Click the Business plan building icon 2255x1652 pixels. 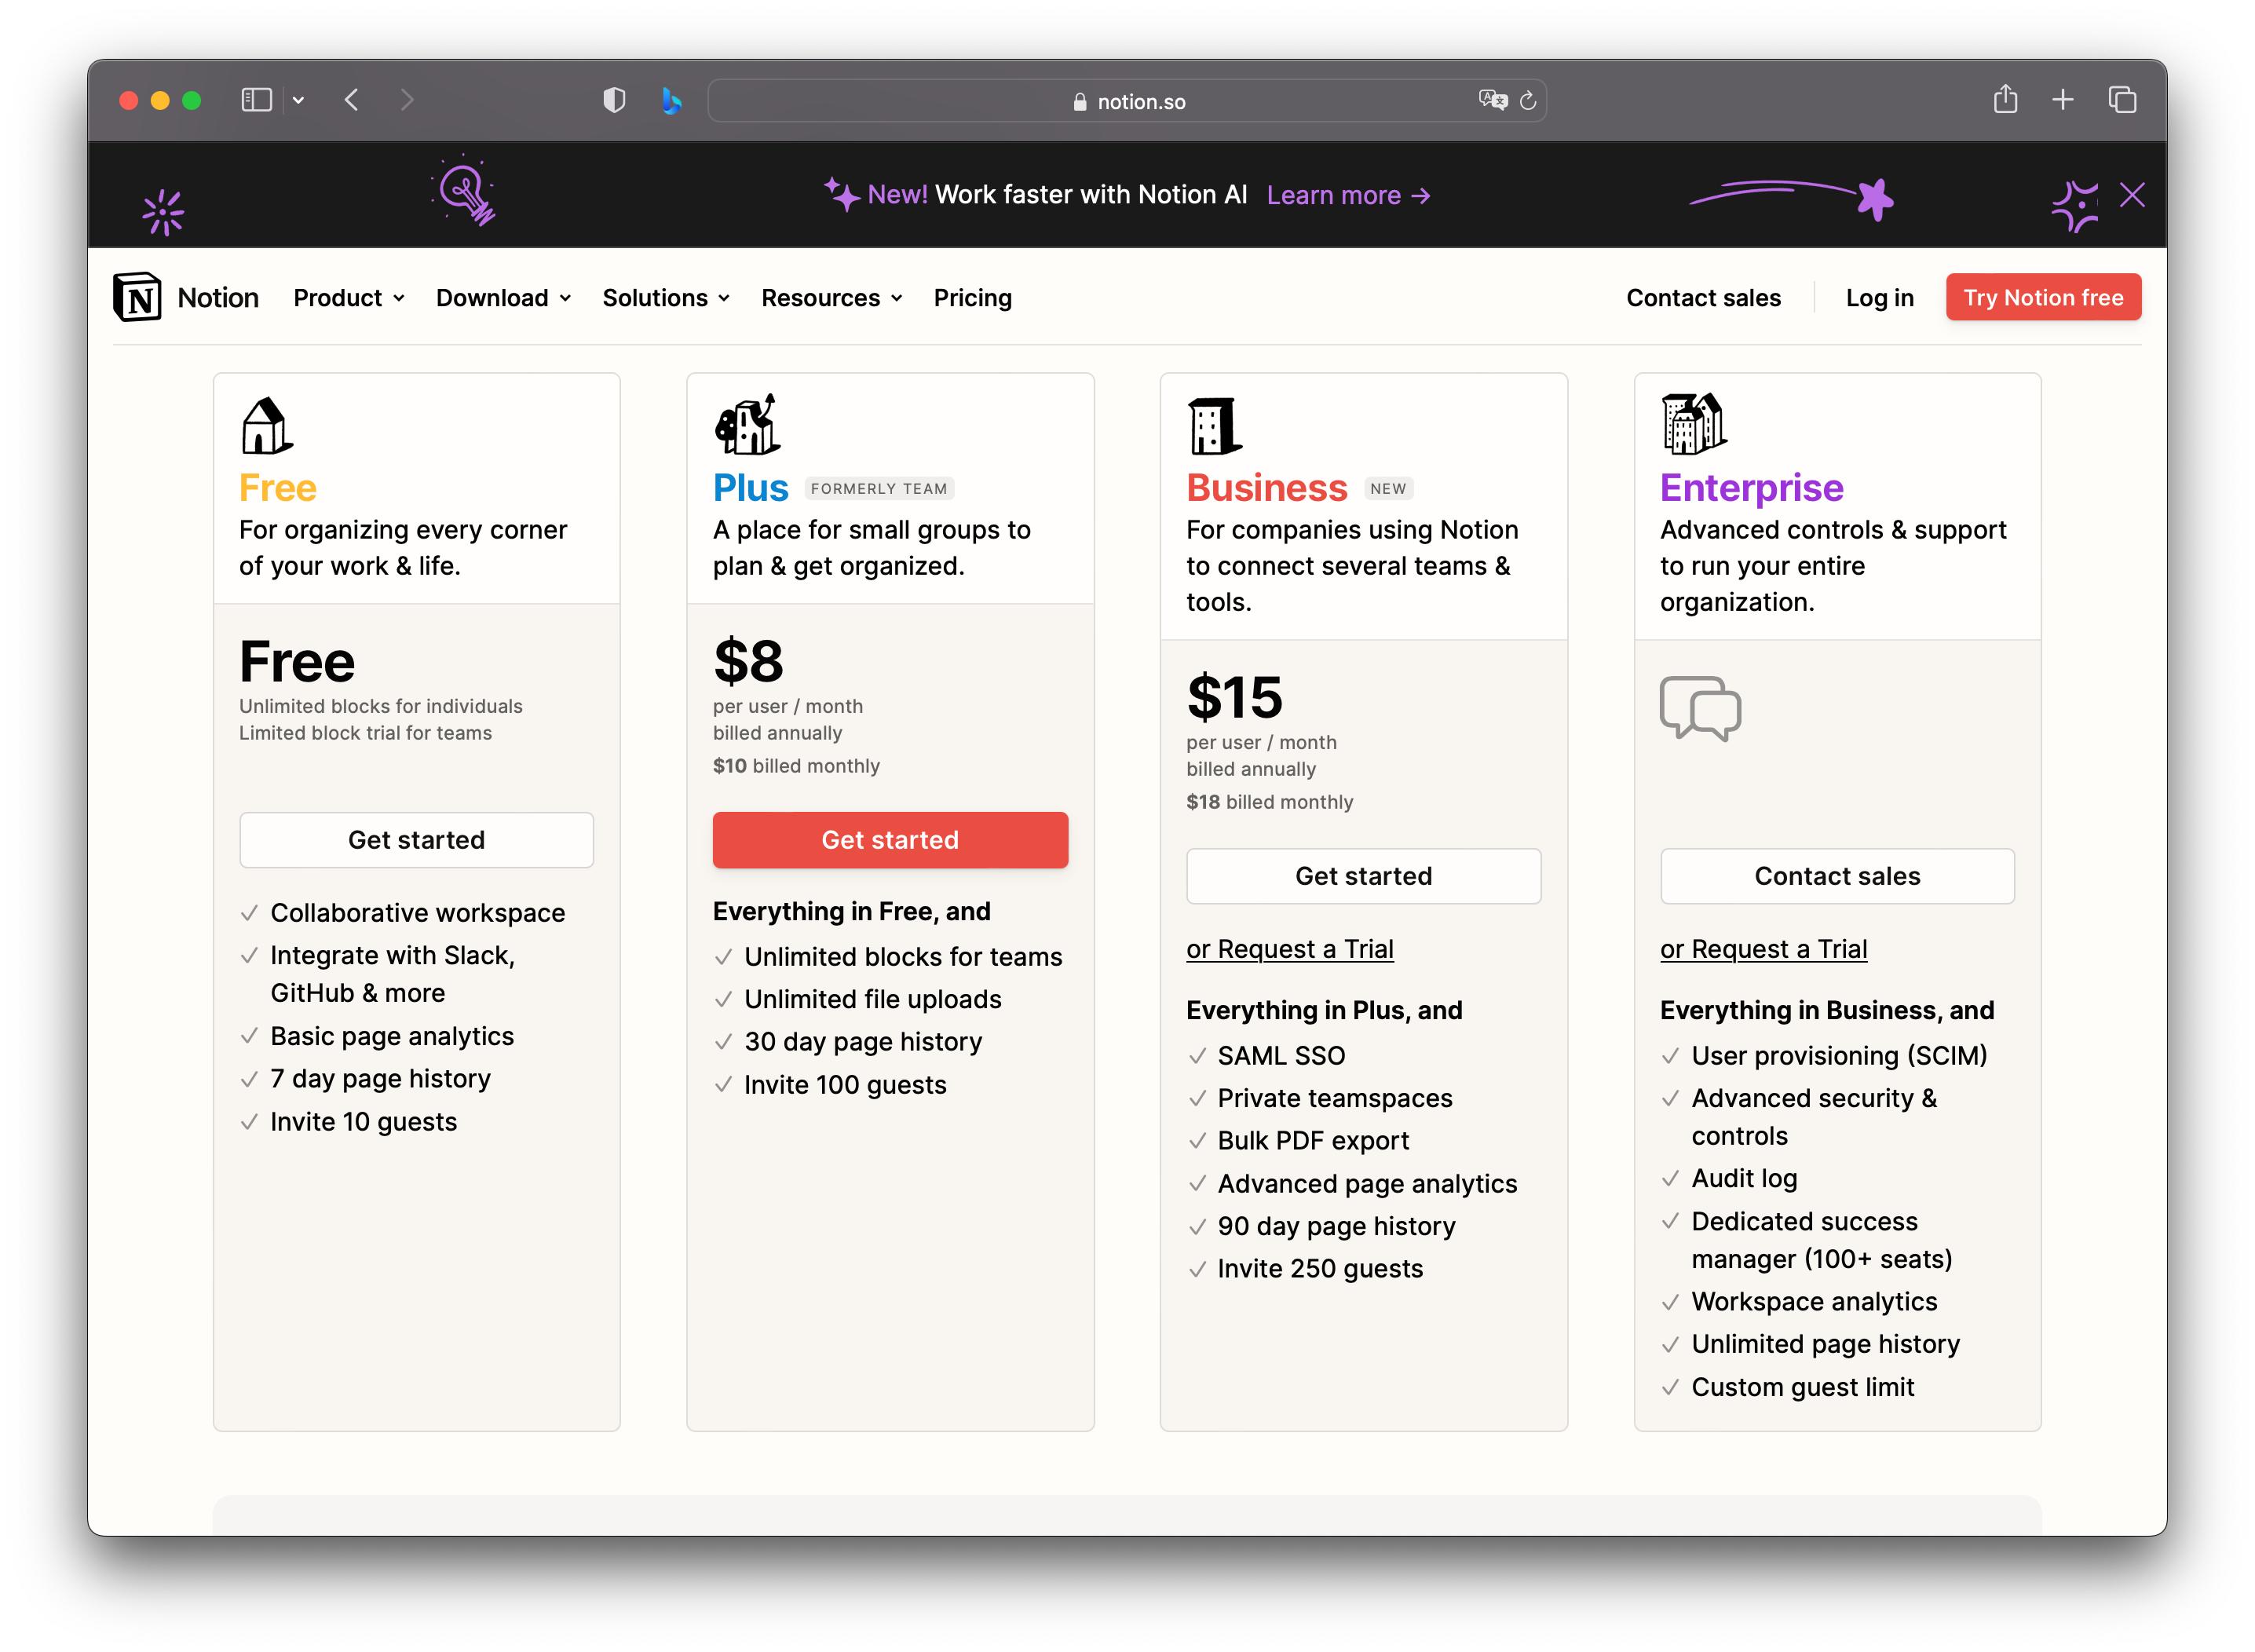click(1214, 425)
